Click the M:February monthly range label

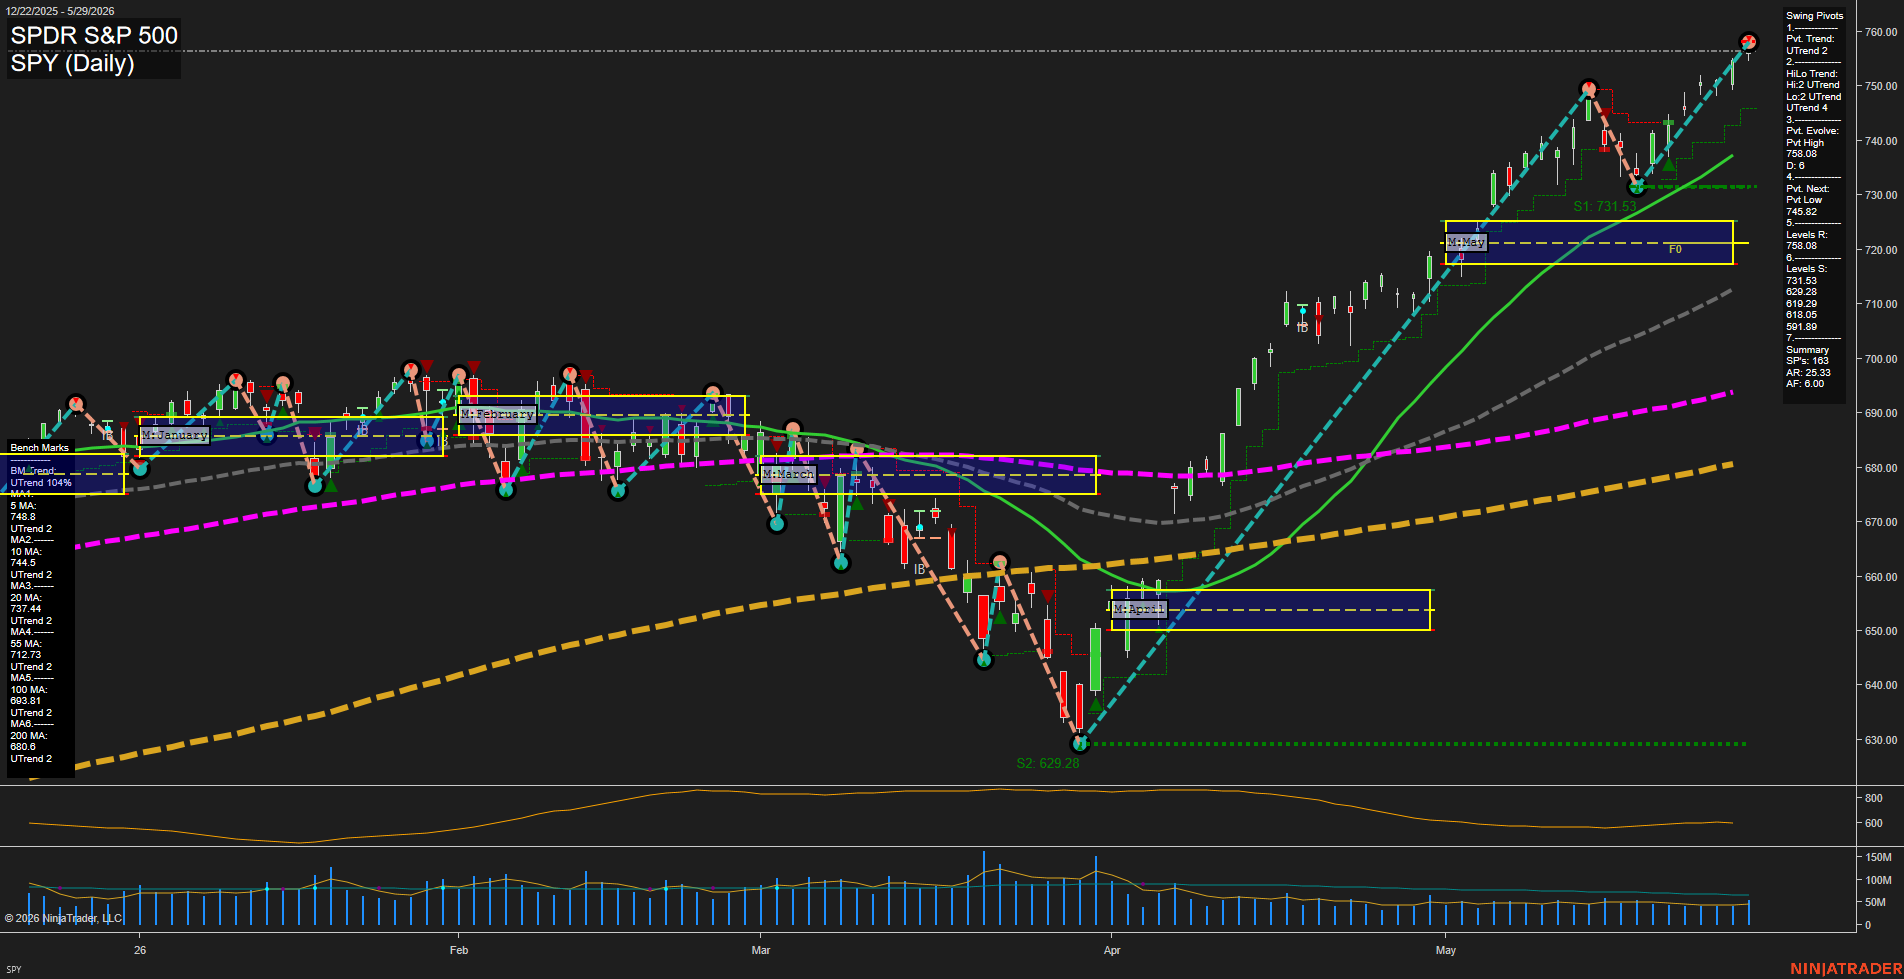(x=498, y=414)
